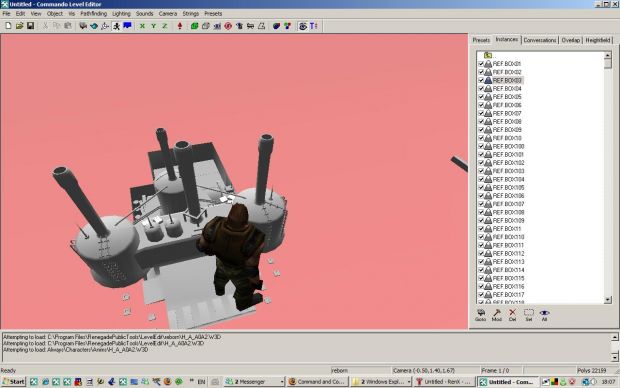Uncheck the REF BOX05 instance checkbox

click(x=481, y=97)
